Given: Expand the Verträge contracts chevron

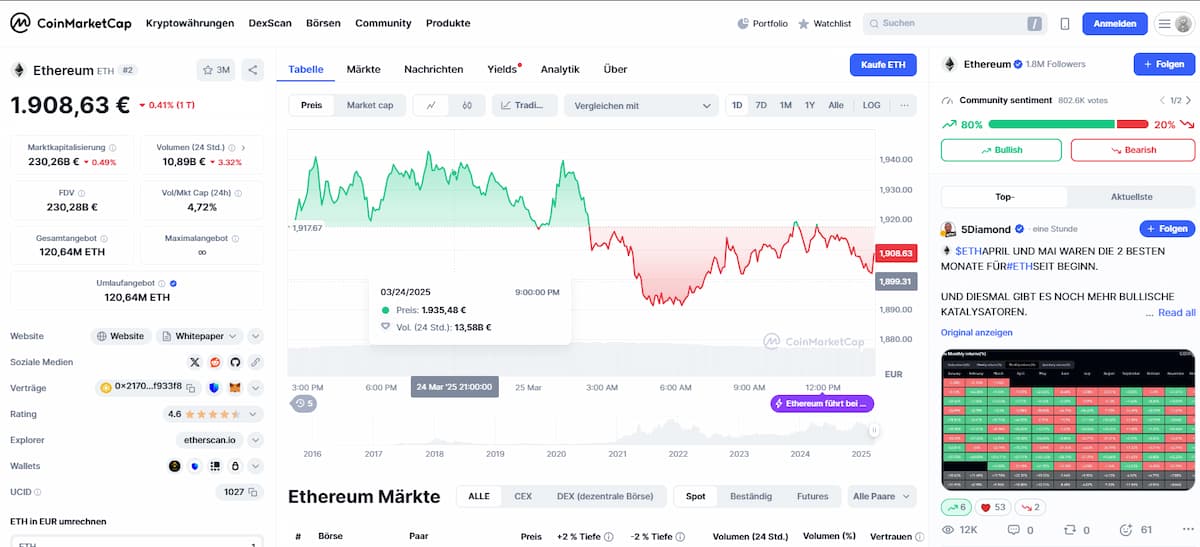Looking at the screenshot, I should [255, 388].
